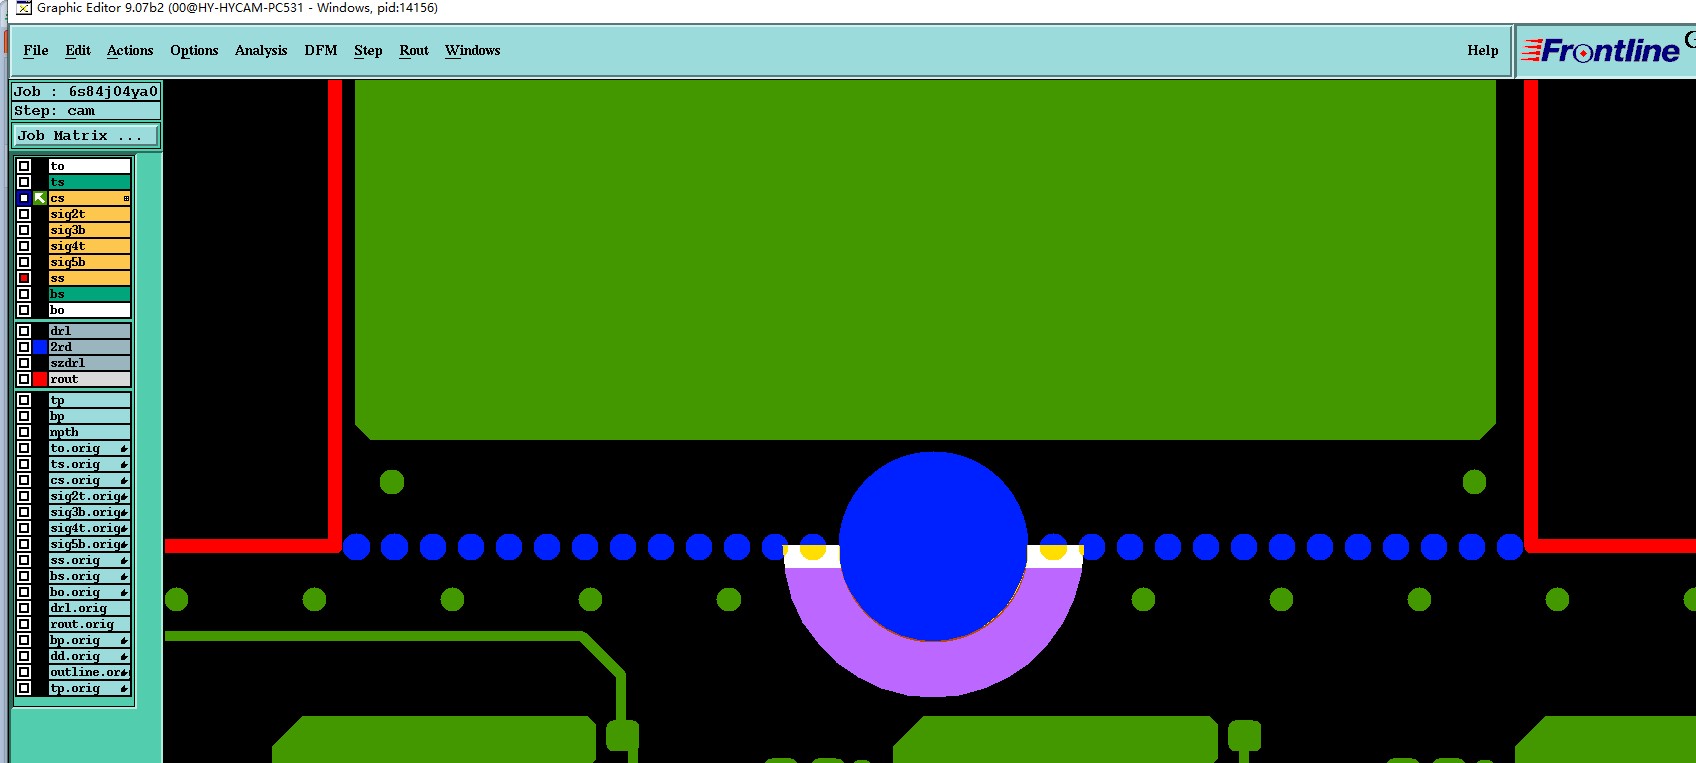Select the rout.orig layer name
Viewport: 1696px width, 763px height.
pyautogui.click(x=90, y=624)
